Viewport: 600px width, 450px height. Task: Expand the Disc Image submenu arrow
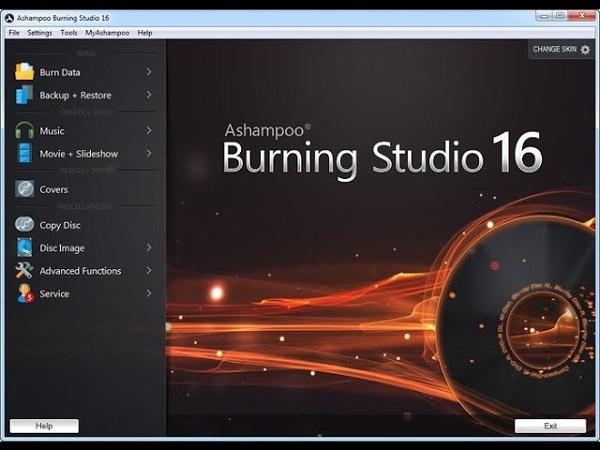click(x=149, y=248)
